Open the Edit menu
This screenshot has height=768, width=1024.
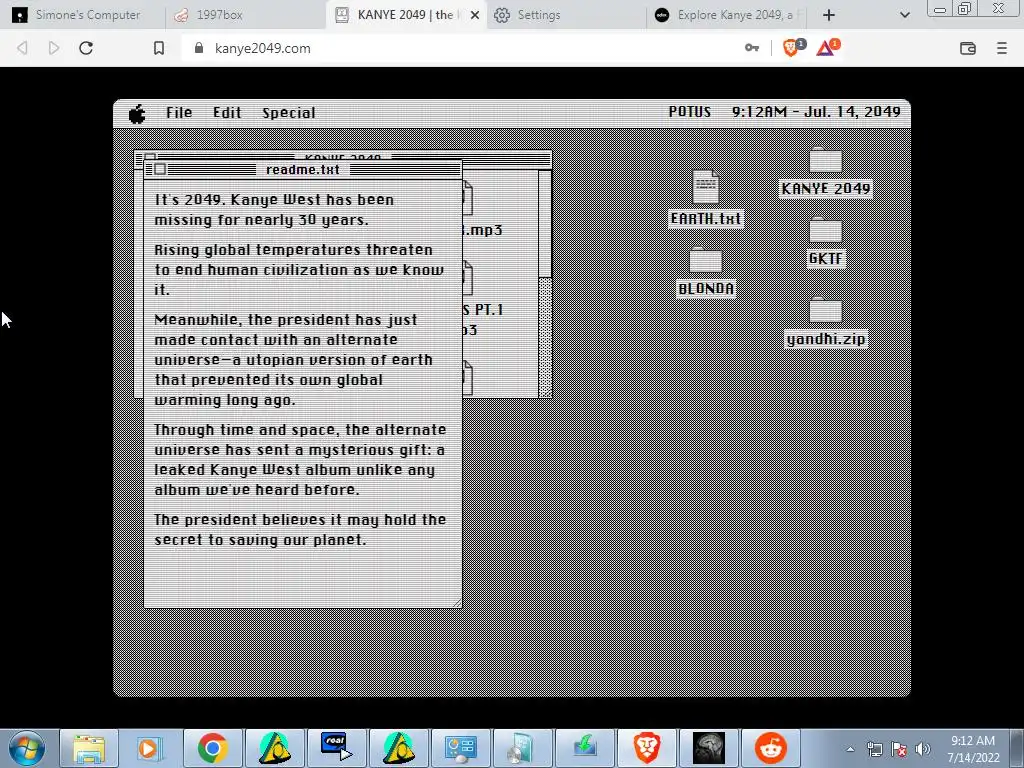[x=227, y=113]
